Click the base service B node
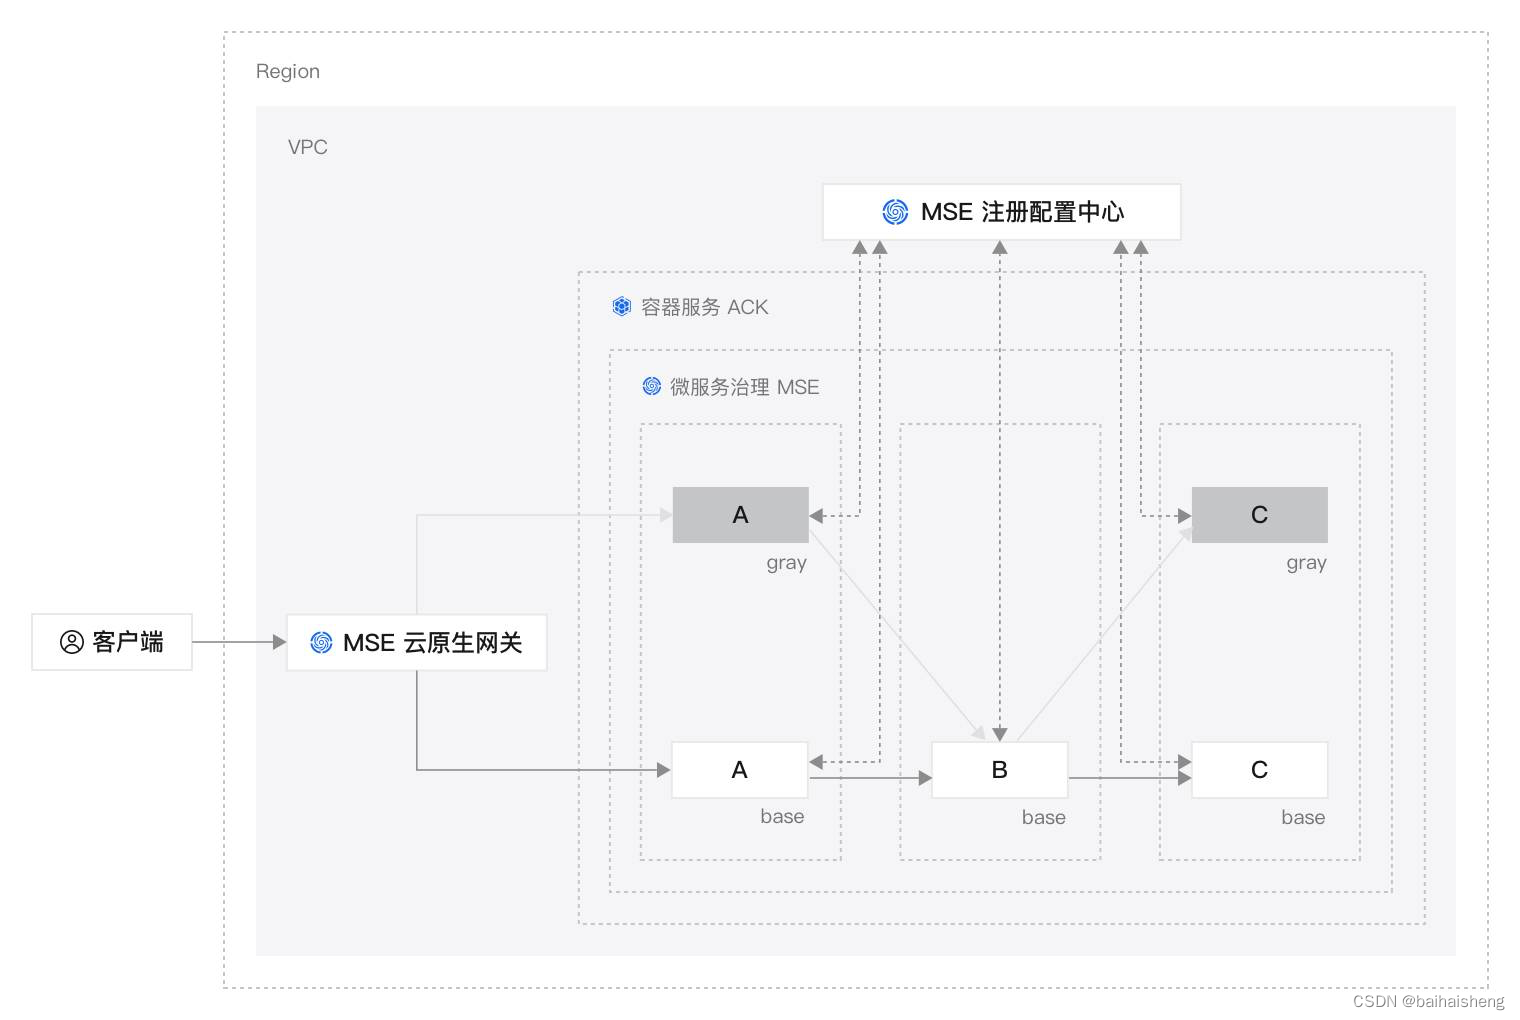This screenshot has height=1020, width=1520. click(x=999, y=770)
